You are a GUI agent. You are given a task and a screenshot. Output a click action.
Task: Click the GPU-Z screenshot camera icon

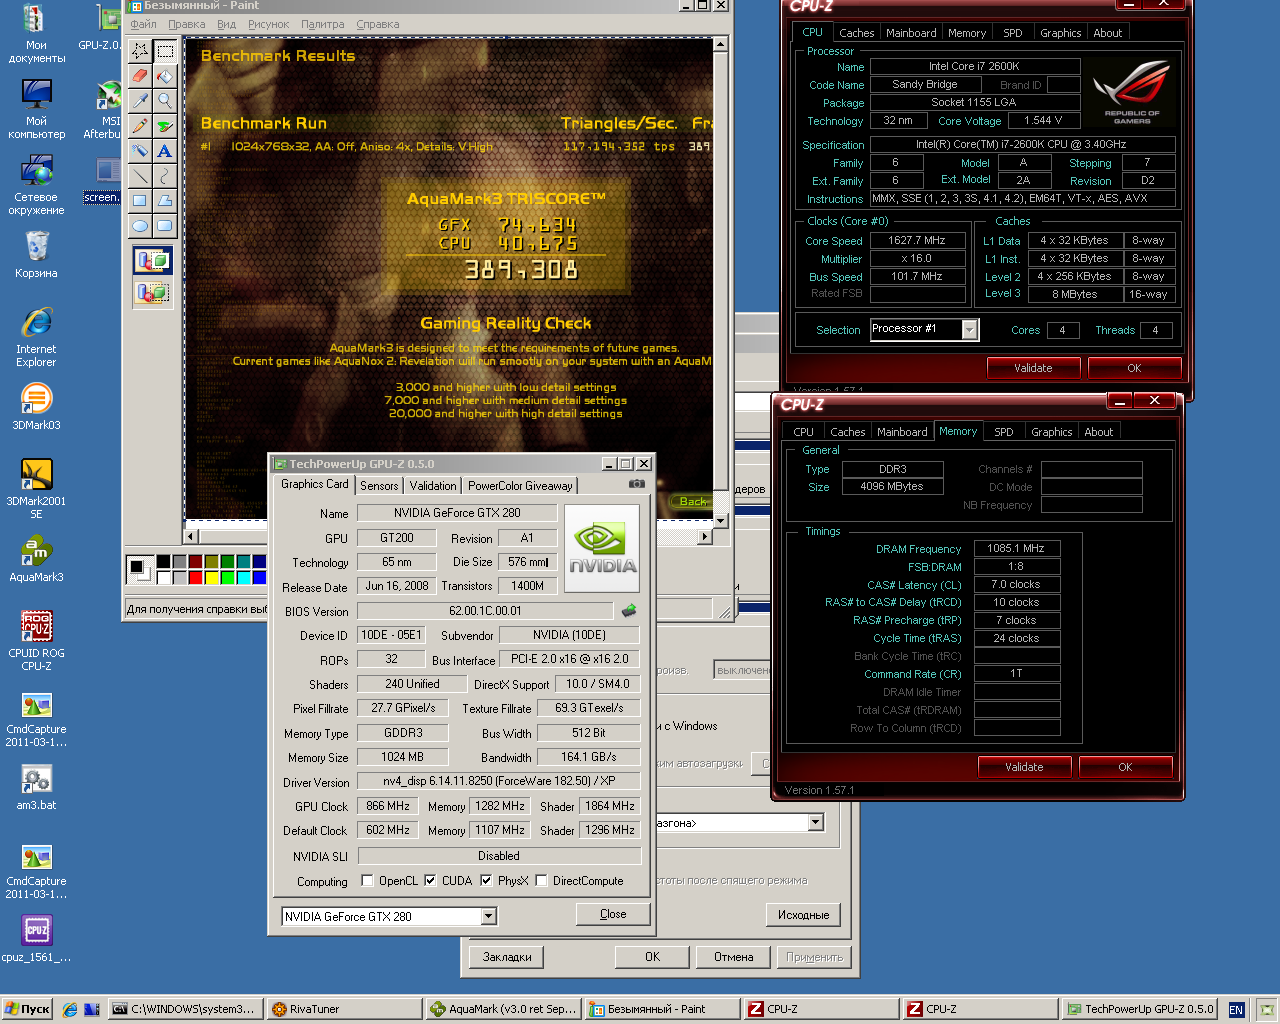pos(636,484)
